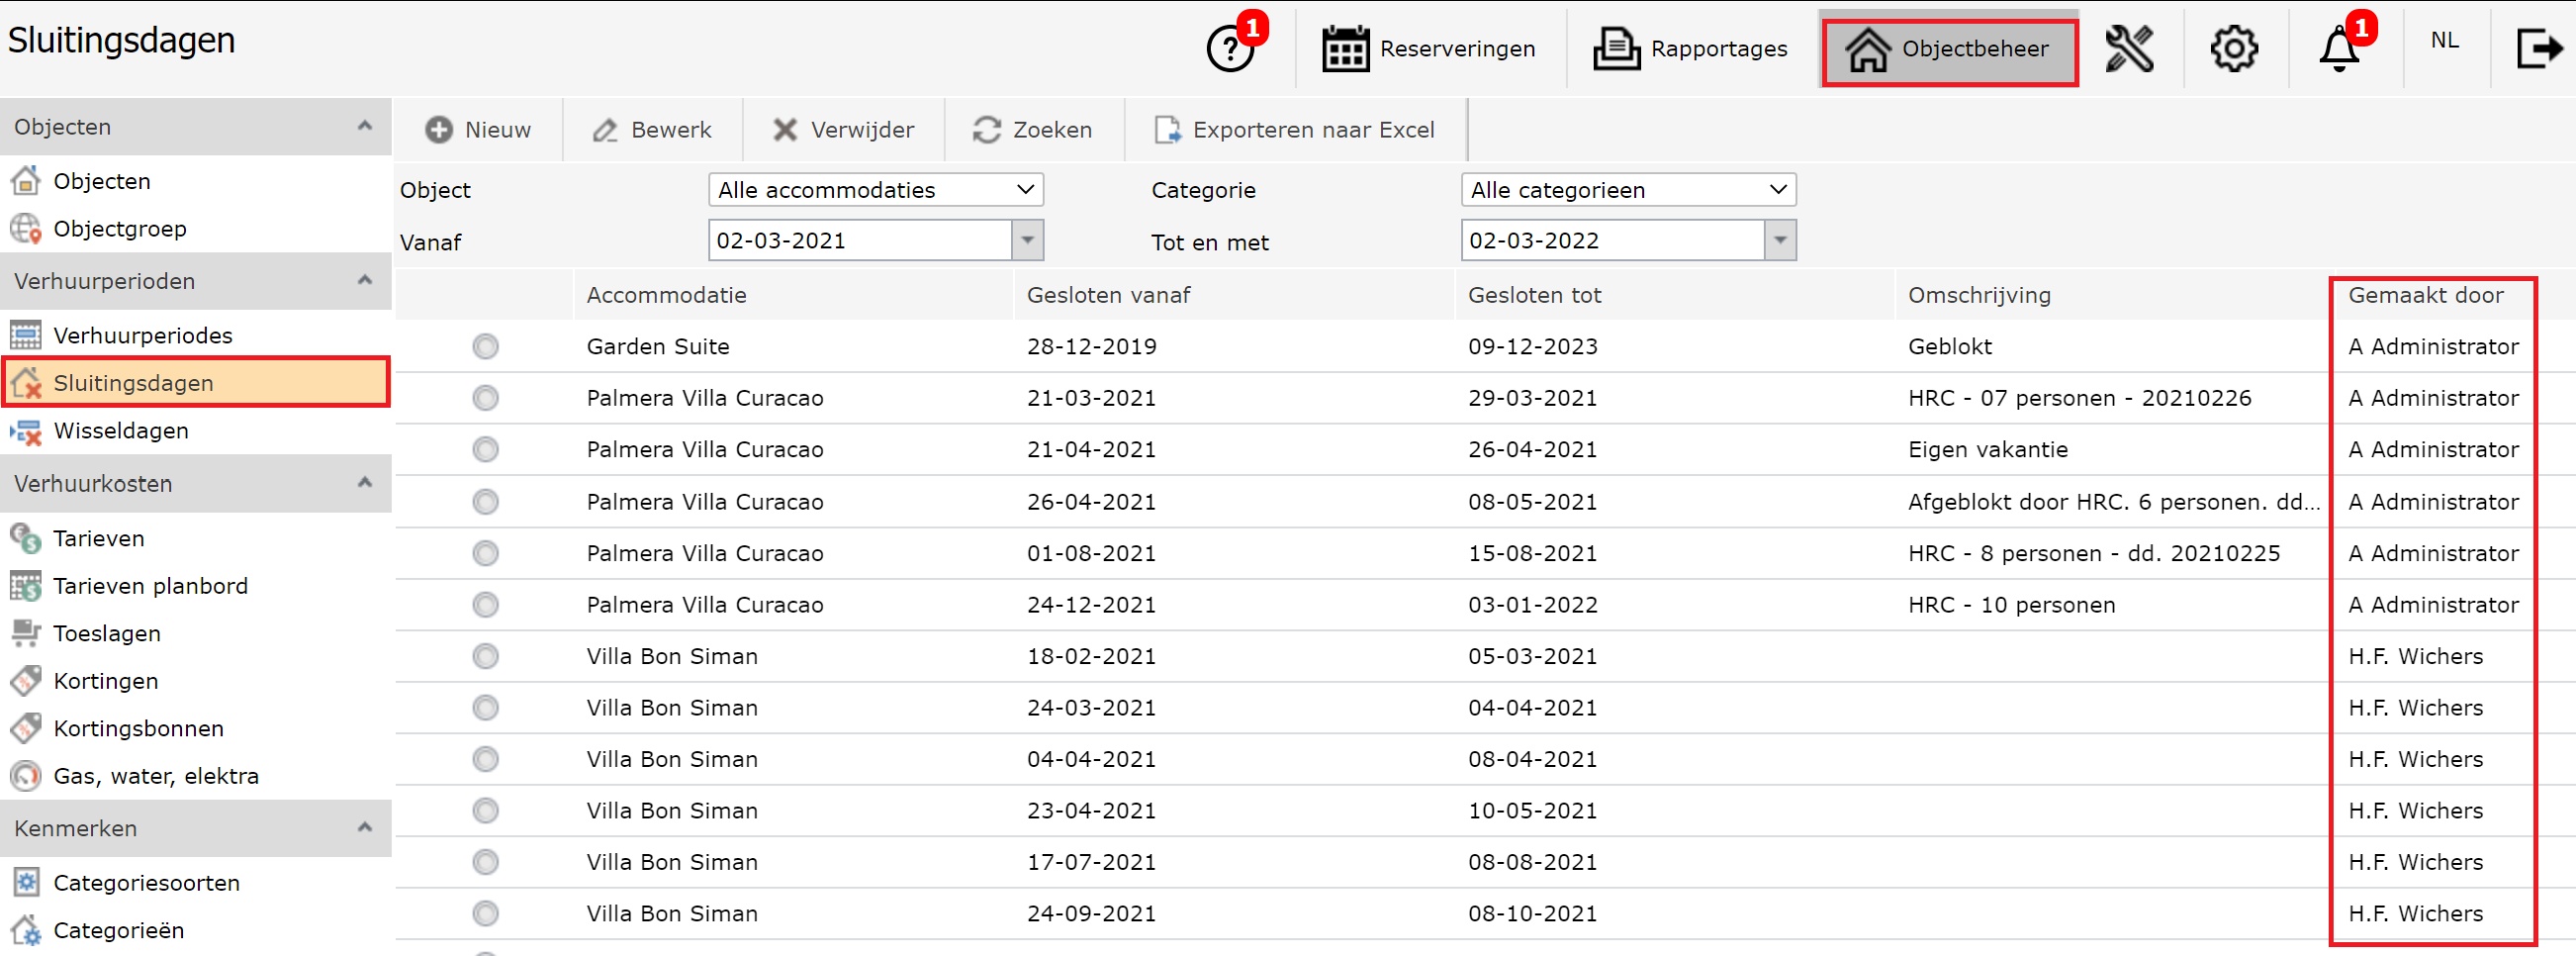This screenshot has height=956, width=2576.
Task: Click the Zoeken refresh icon
Action: (987, 130)
